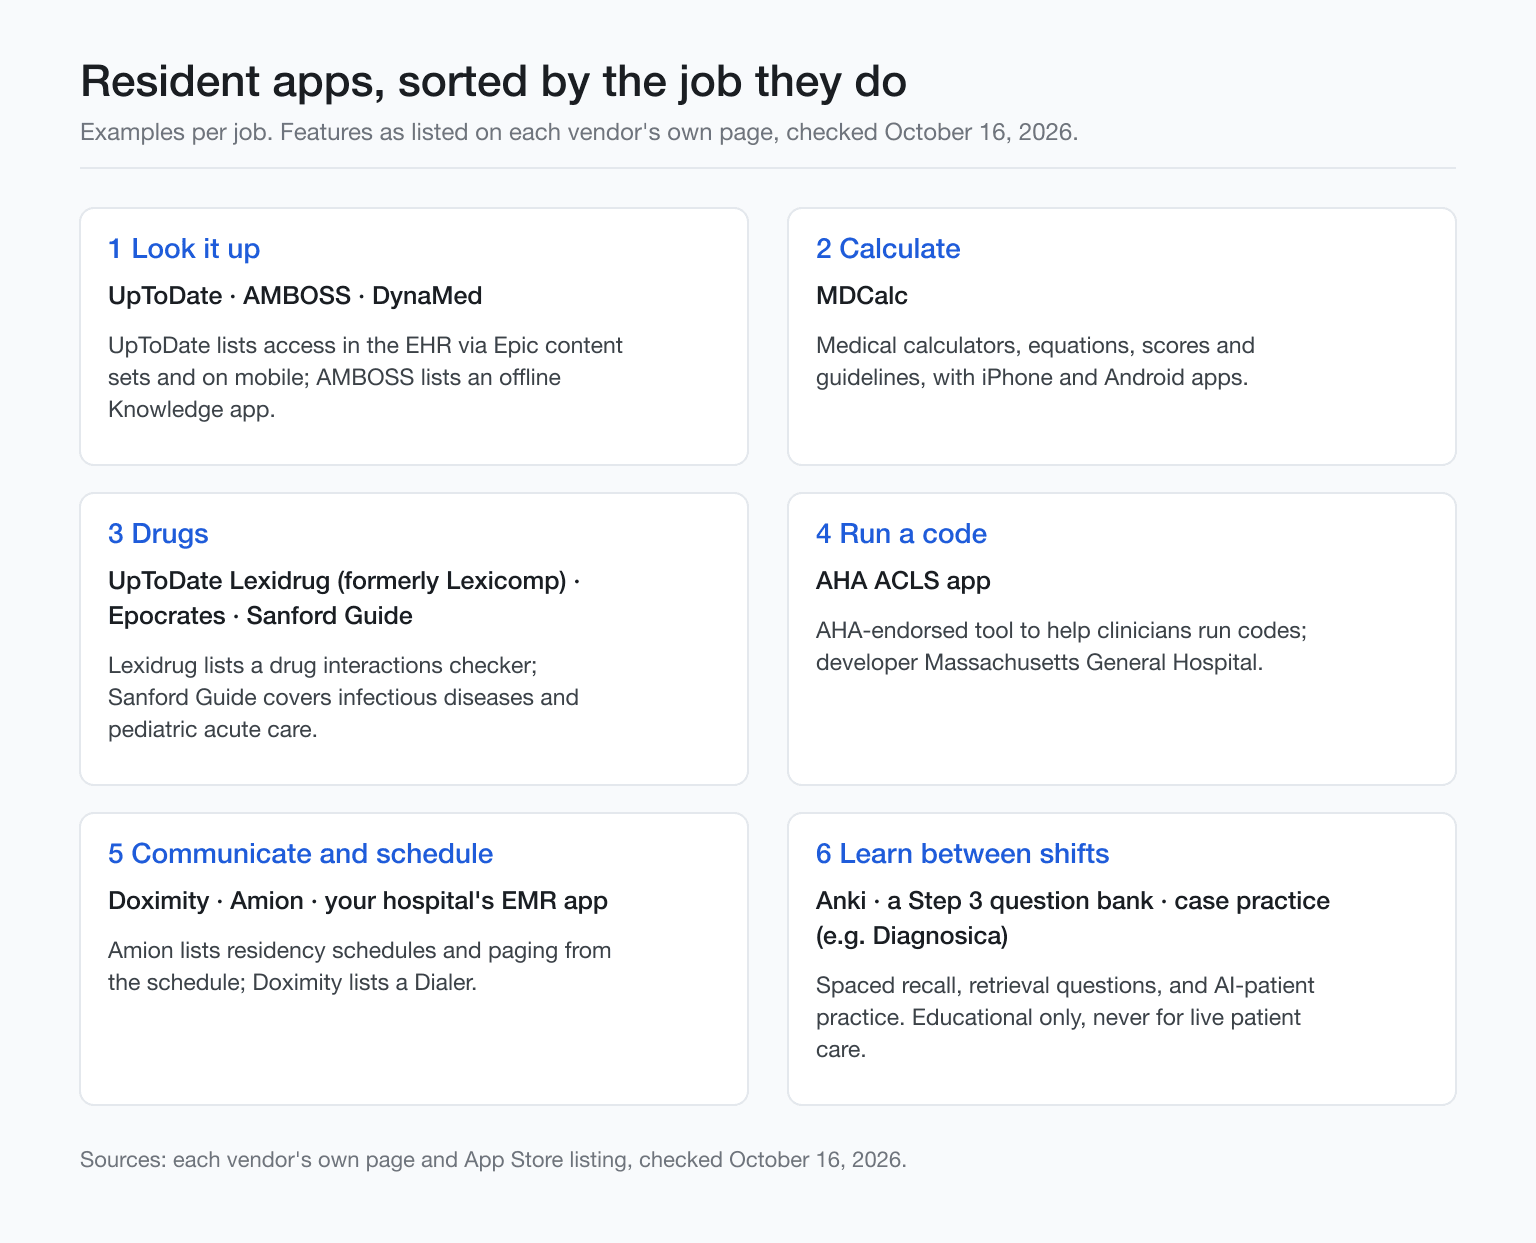Open the '5 Communicate and schedule' heading
Screen dimensions: 1536x1243
click(300, 854)
